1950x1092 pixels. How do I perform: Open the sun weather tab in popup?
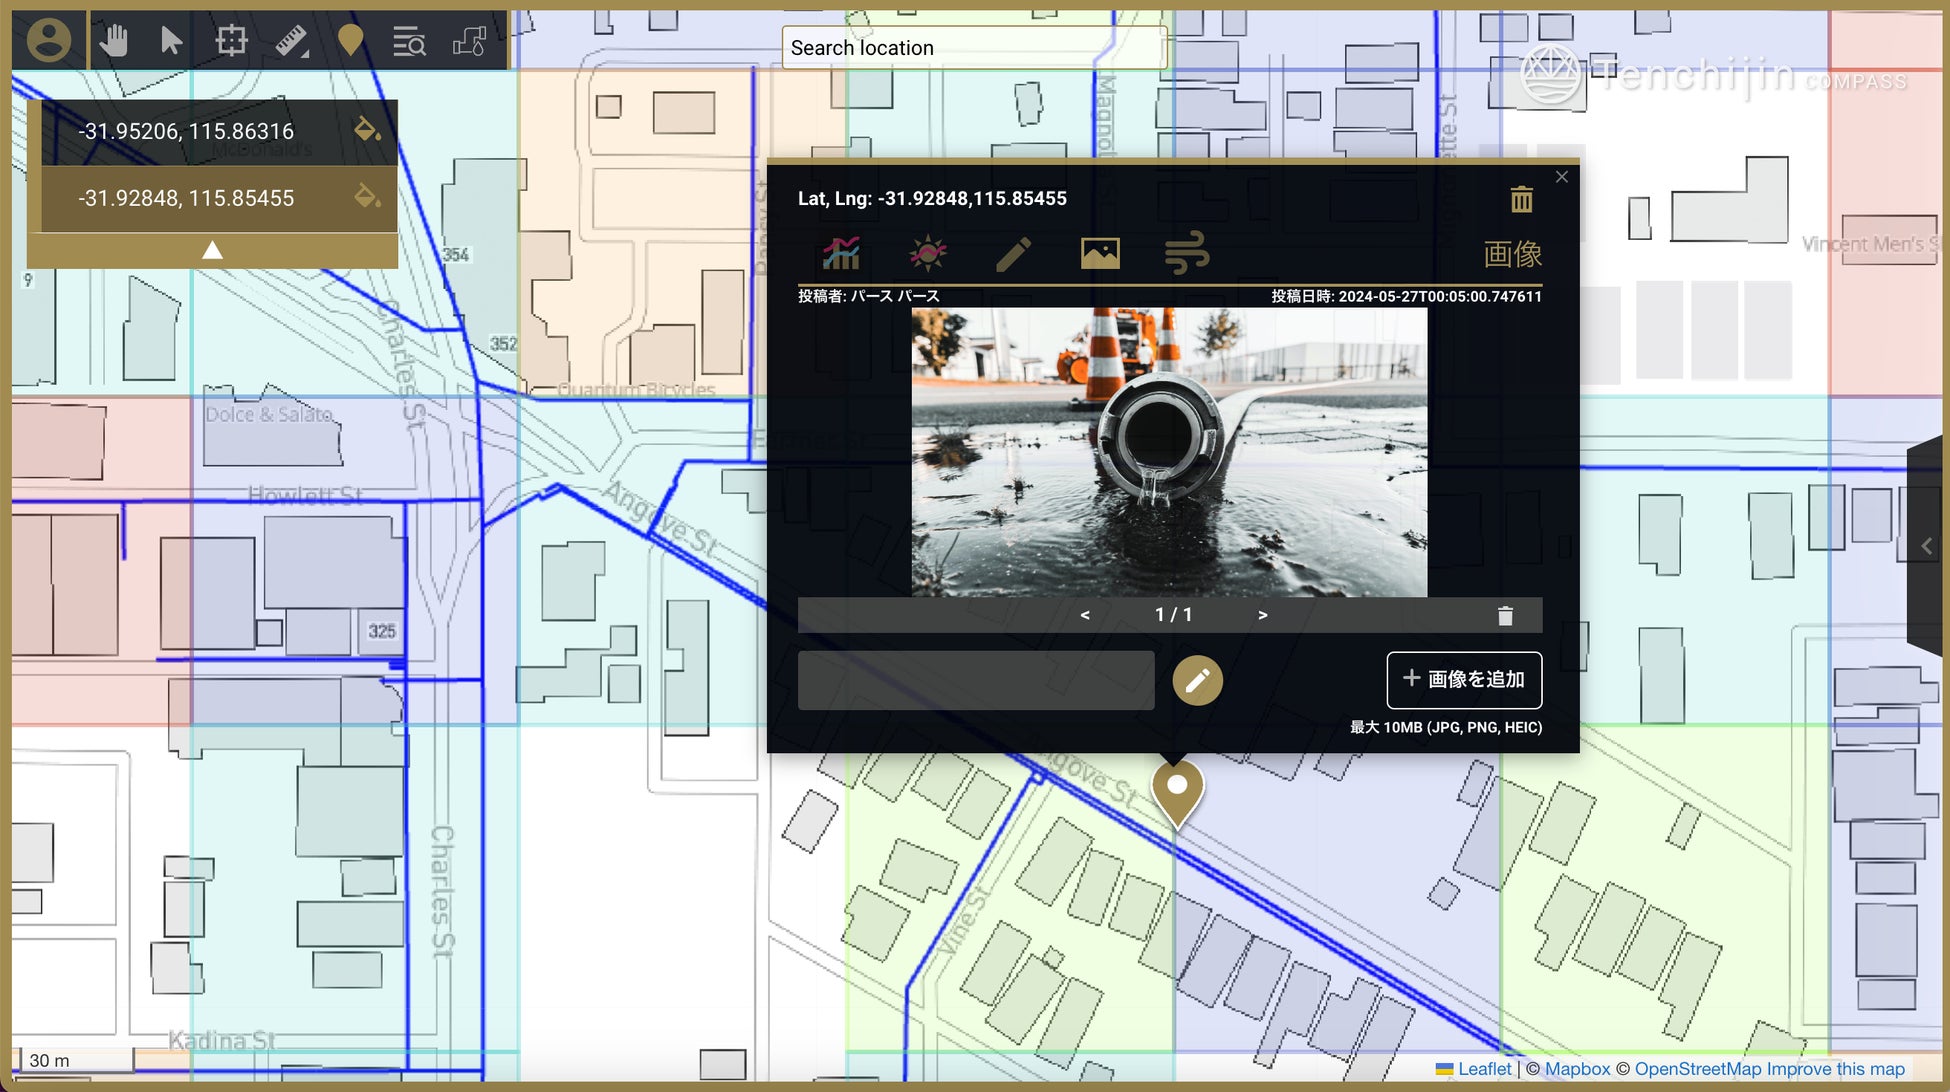point(927,253)
